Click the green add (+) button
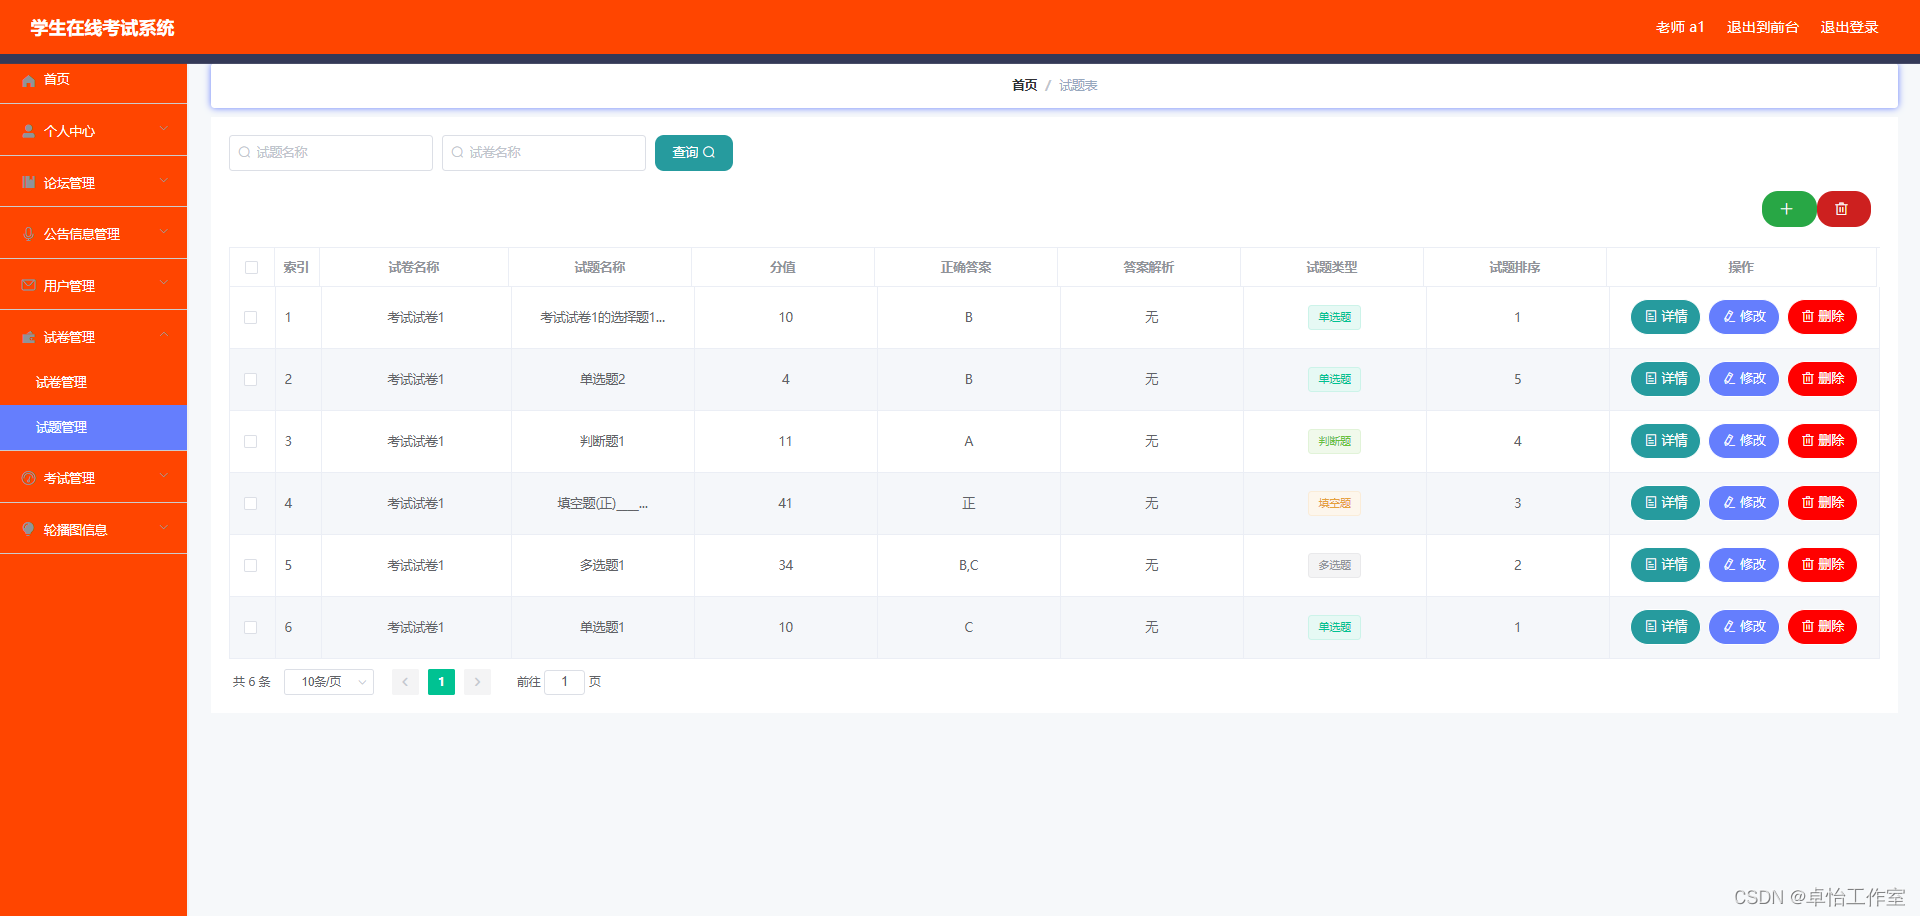 (x=1788, y=209)
